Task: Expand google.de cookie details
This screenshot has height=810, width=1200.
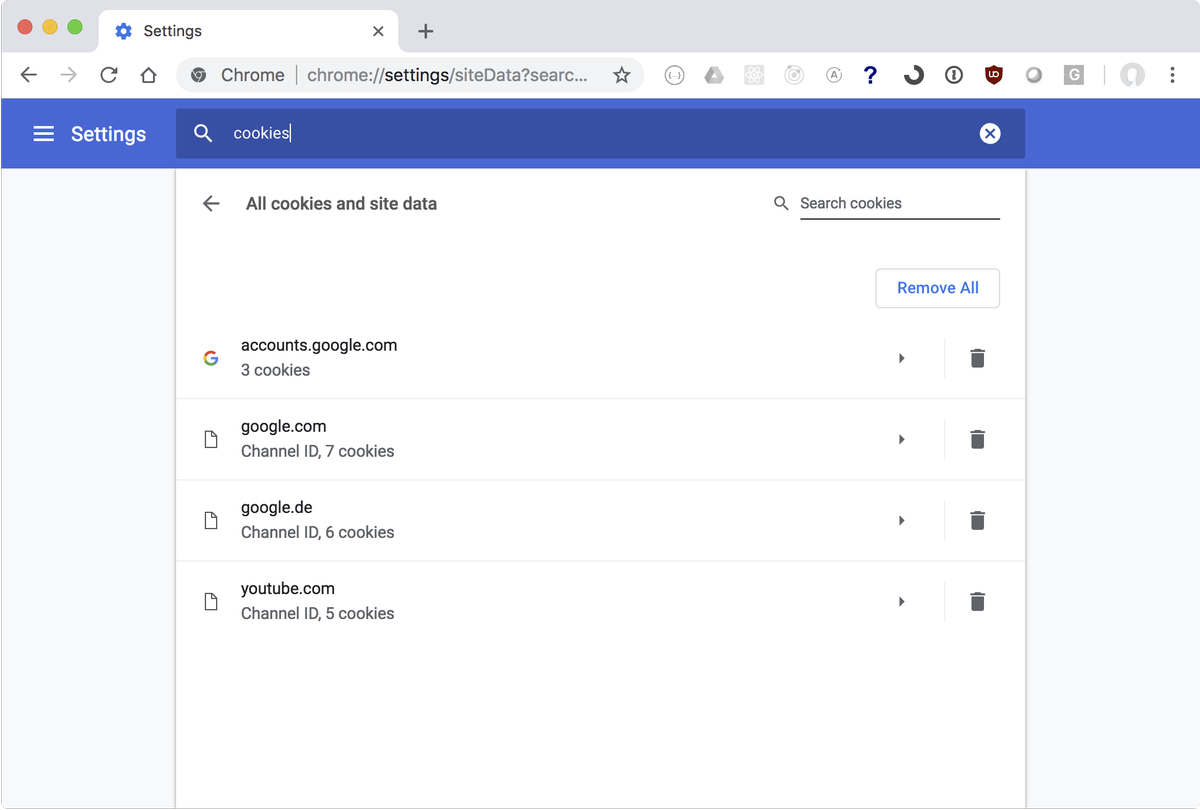Action: (901, 520)
